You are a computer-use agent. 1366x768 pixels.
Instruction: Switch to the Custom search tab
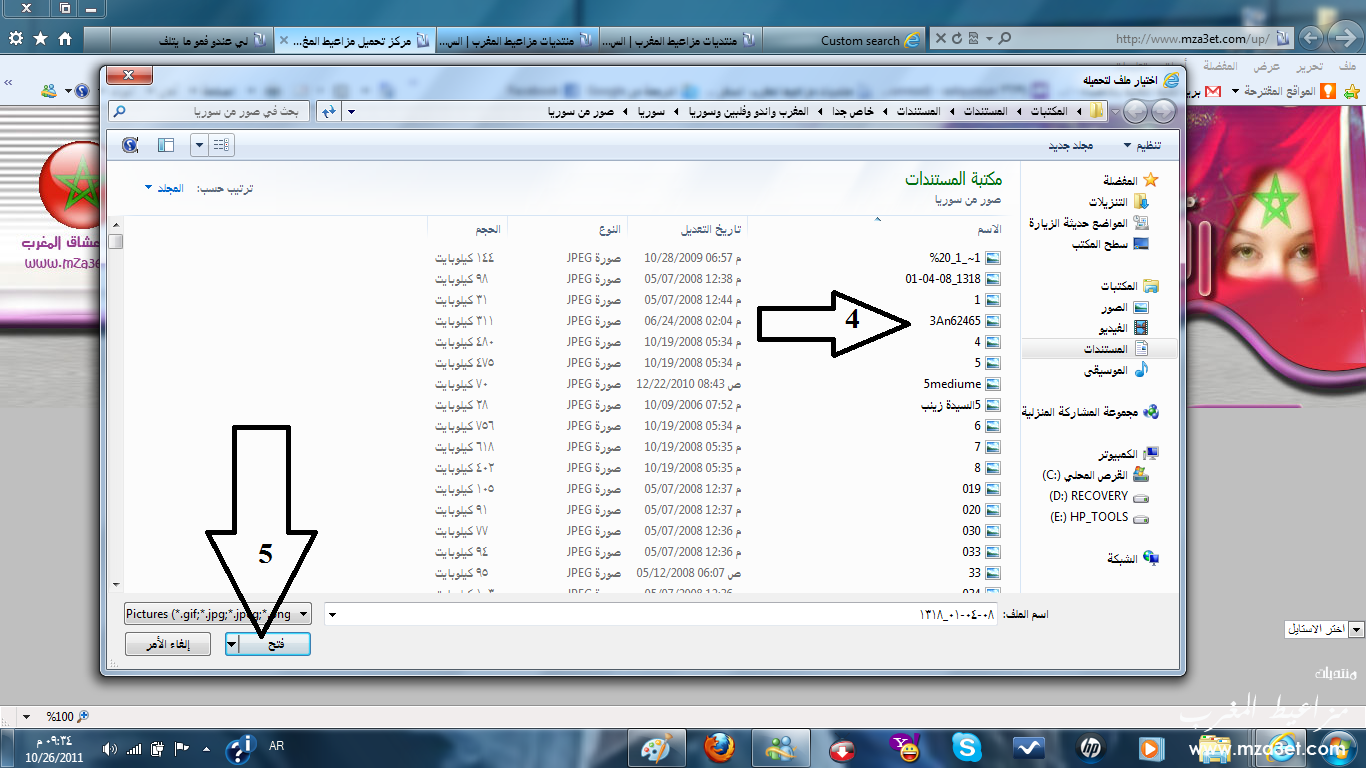click(860, 41)
